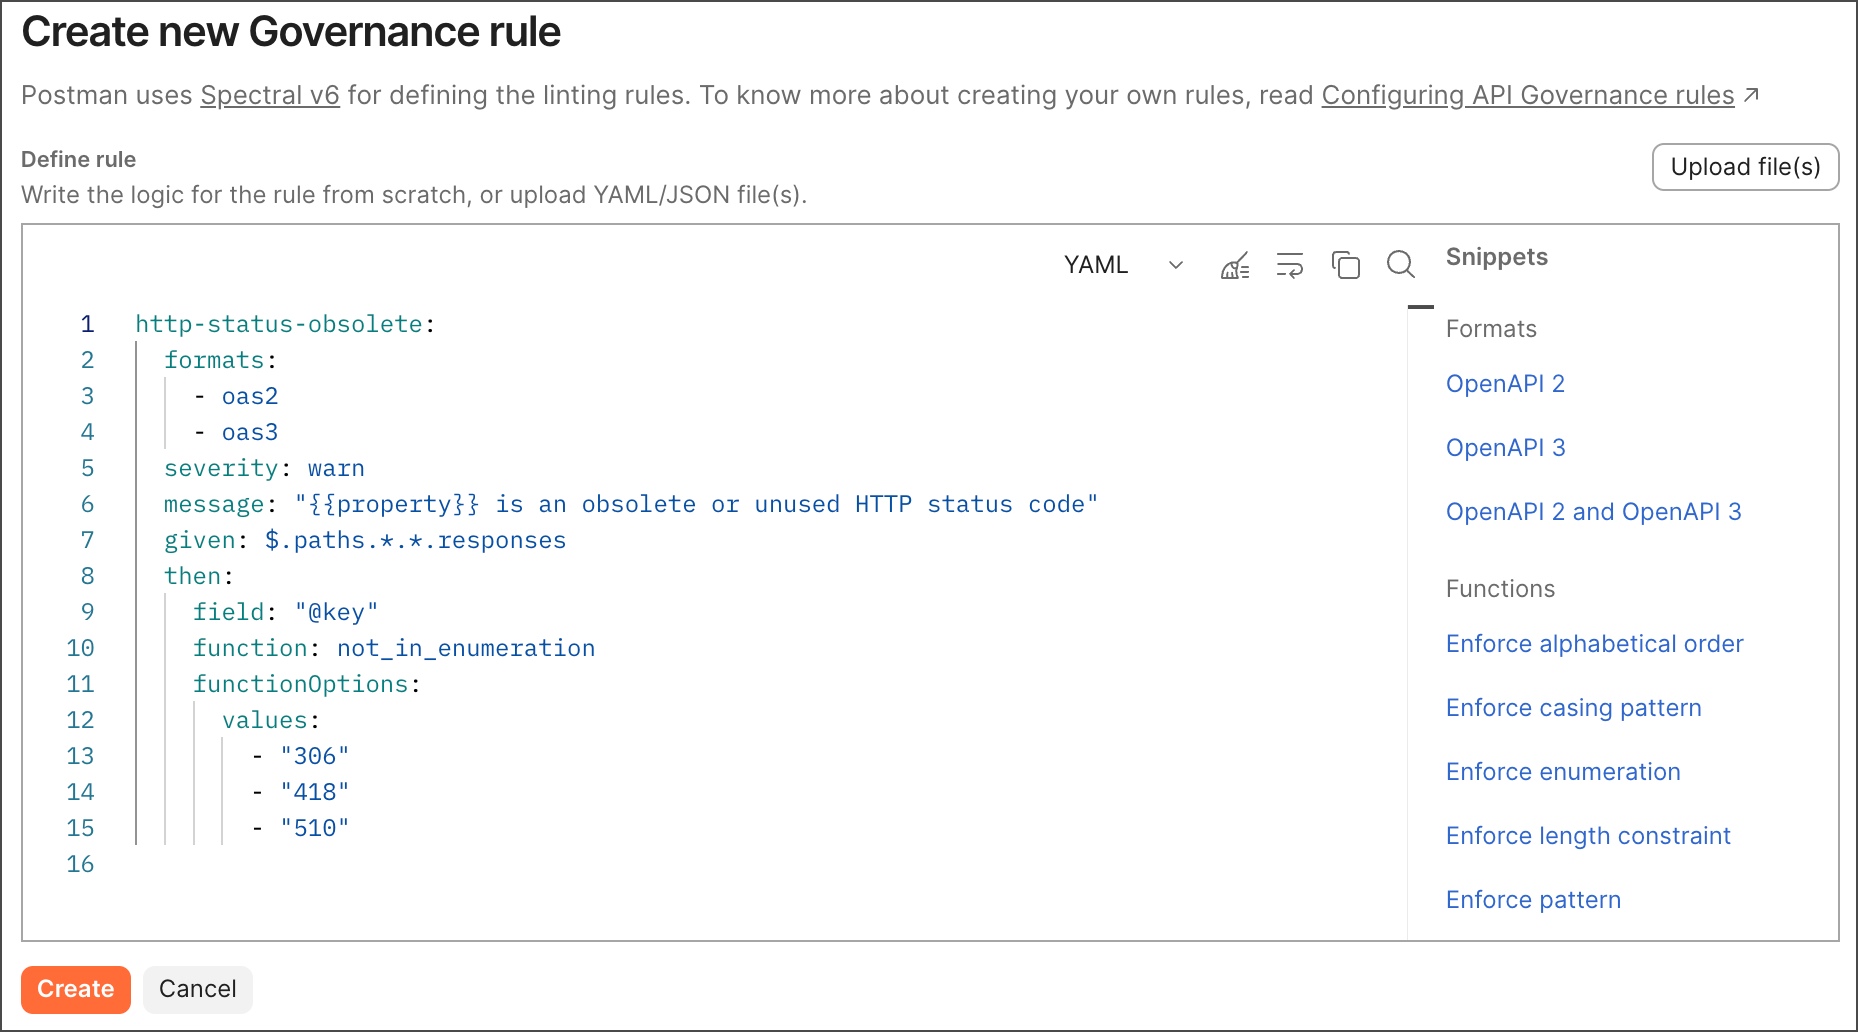
Task: Insert the OpenAPI 3 format snippet
Action: click(1505, 448)
